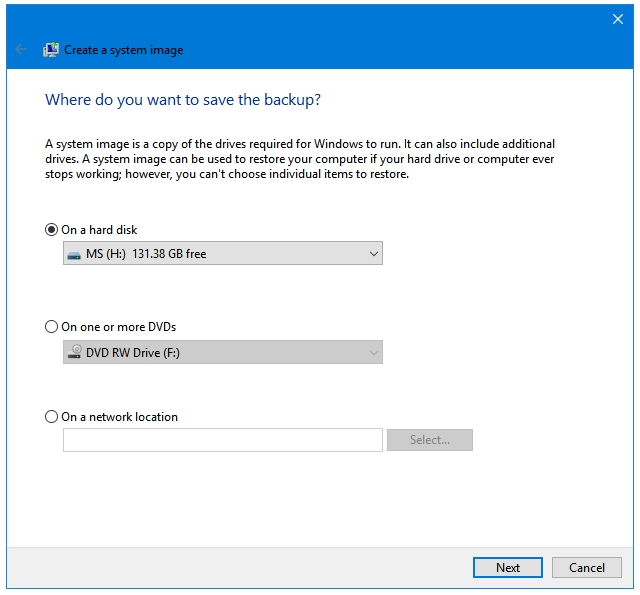Expand the hard disk chevron arrow
Viewport: 640px width, 595px height.
click(373, 254)
